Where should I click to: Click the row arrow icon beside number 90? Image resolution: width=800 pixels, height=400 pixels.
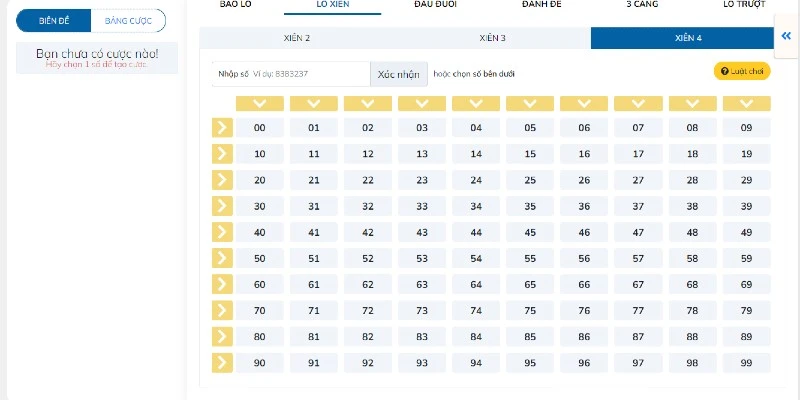(222, 362)
